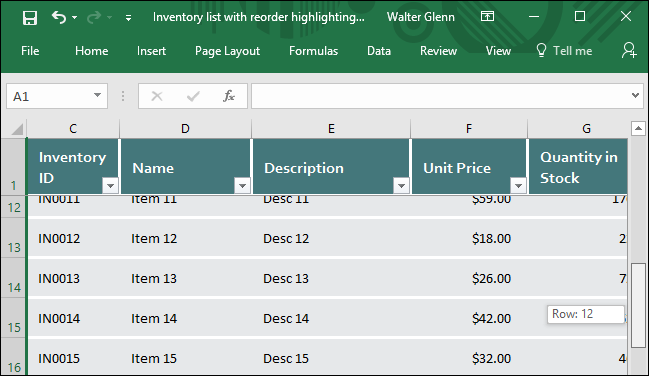
Task: Click the Ribbon Display Options icon
Action: (487, 17)
